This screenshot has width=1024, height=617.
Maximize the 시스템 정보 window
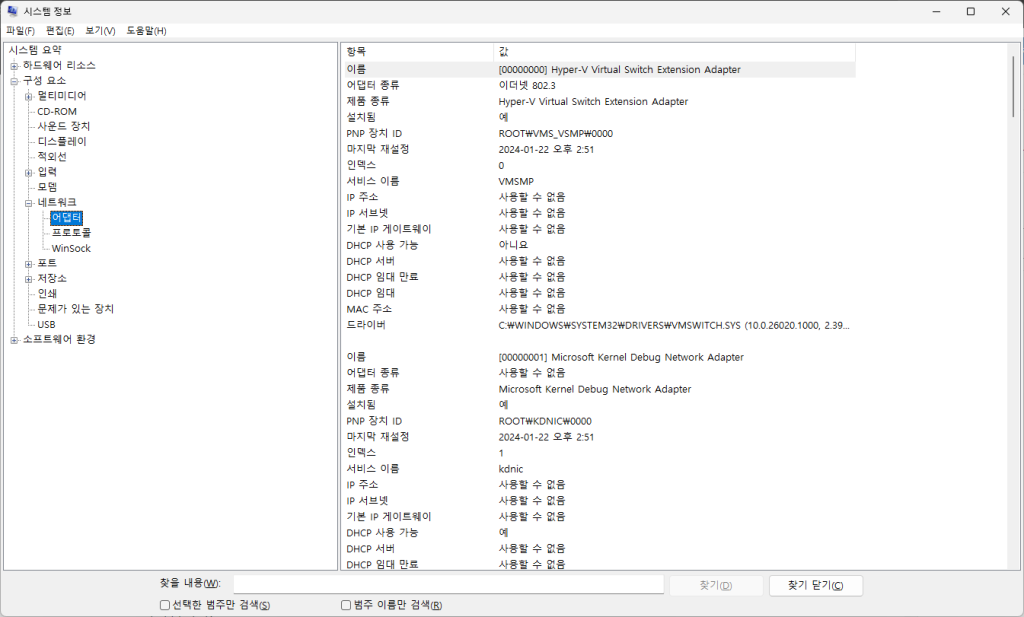click(971, 11)
